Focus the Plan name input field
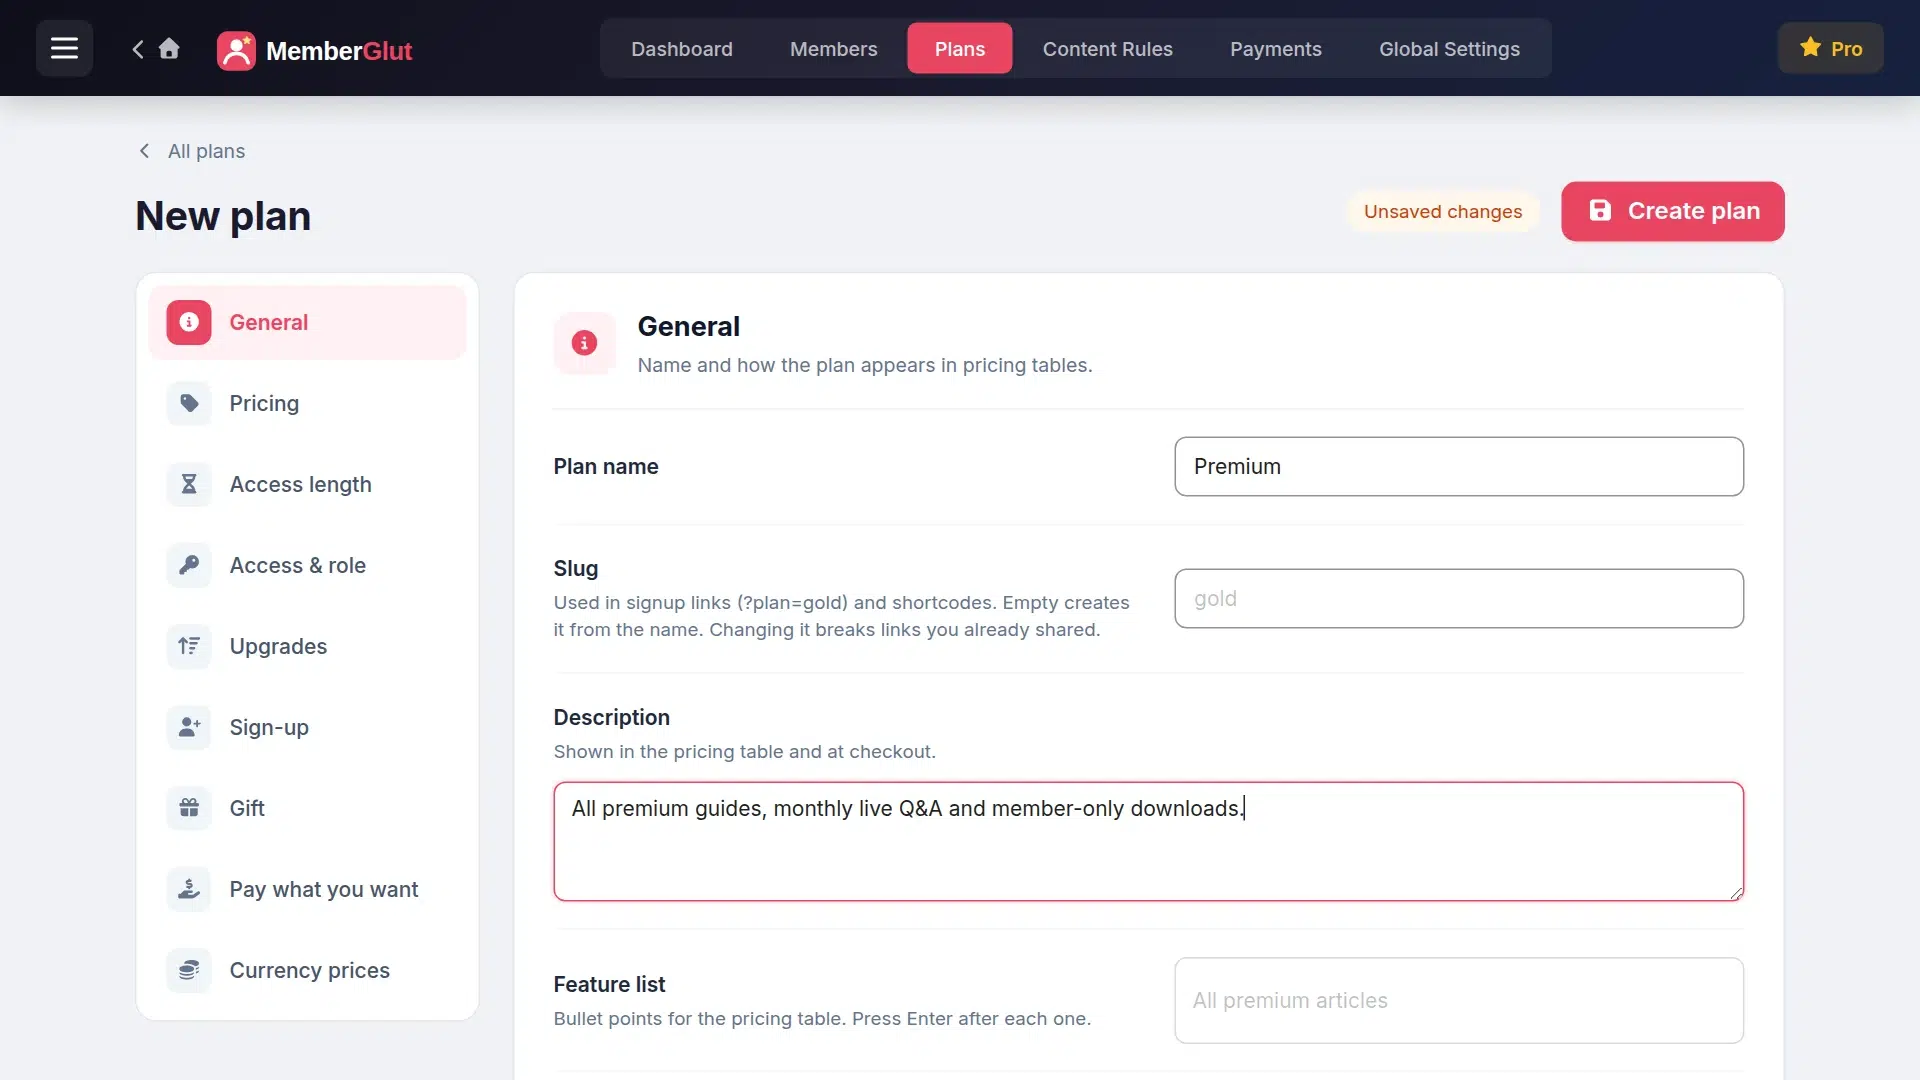The image size is (1920, 1080). click(x=1459, y=466)
